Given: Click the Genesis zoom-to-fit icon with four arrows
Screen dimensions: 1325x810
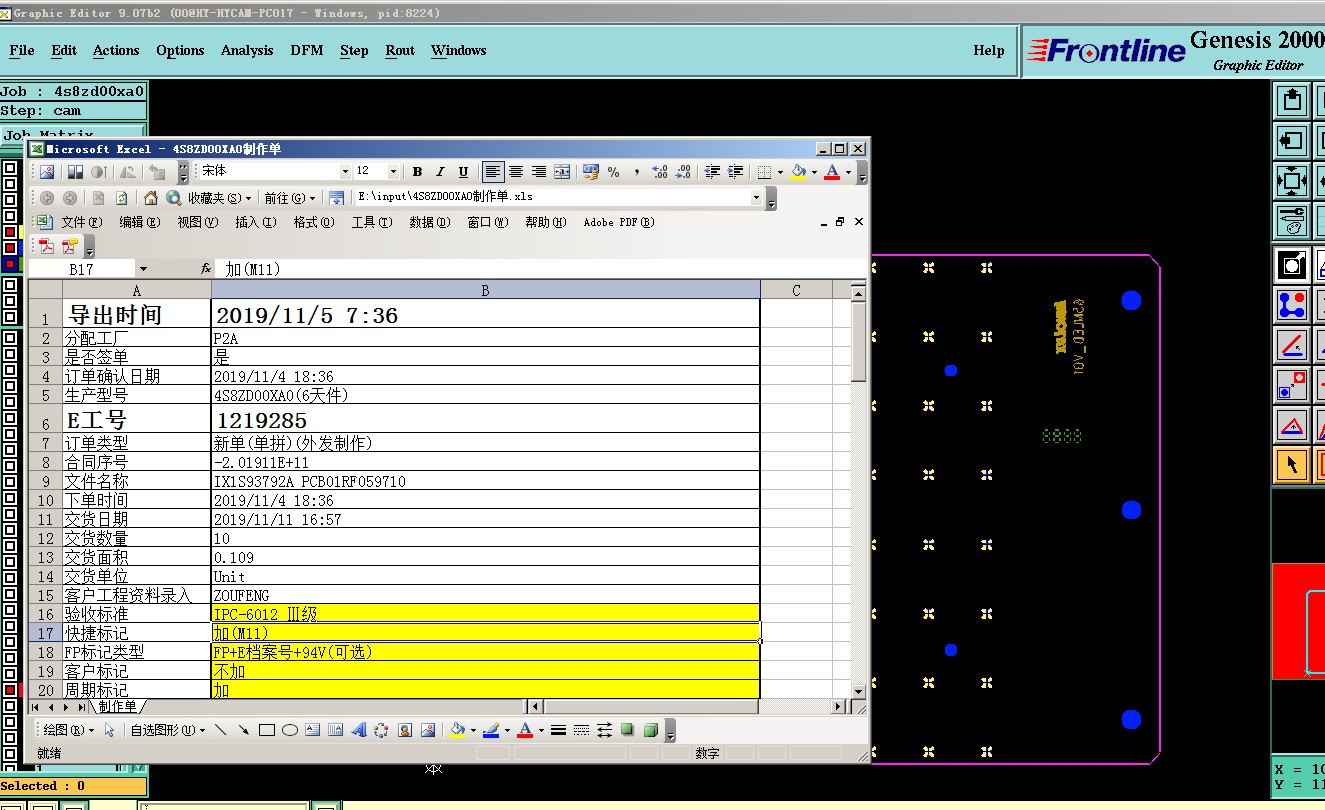Looking at the screenshot, I should (1292, 181).
